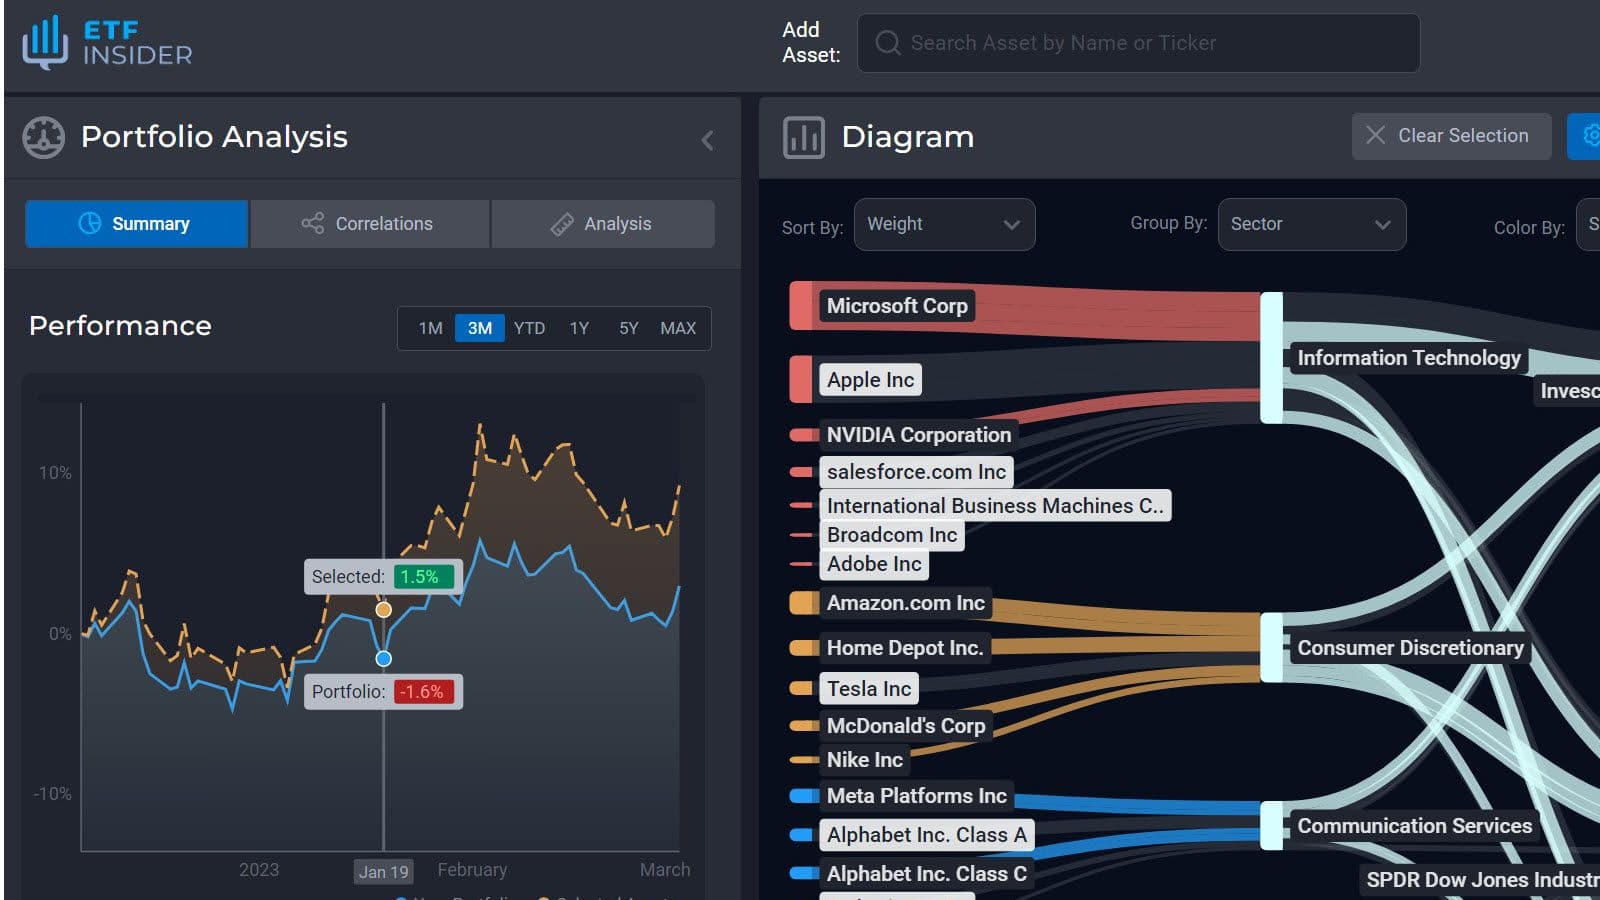Select the 1Y performance range
1600x900 pixels.
click(x=579, y=328)
